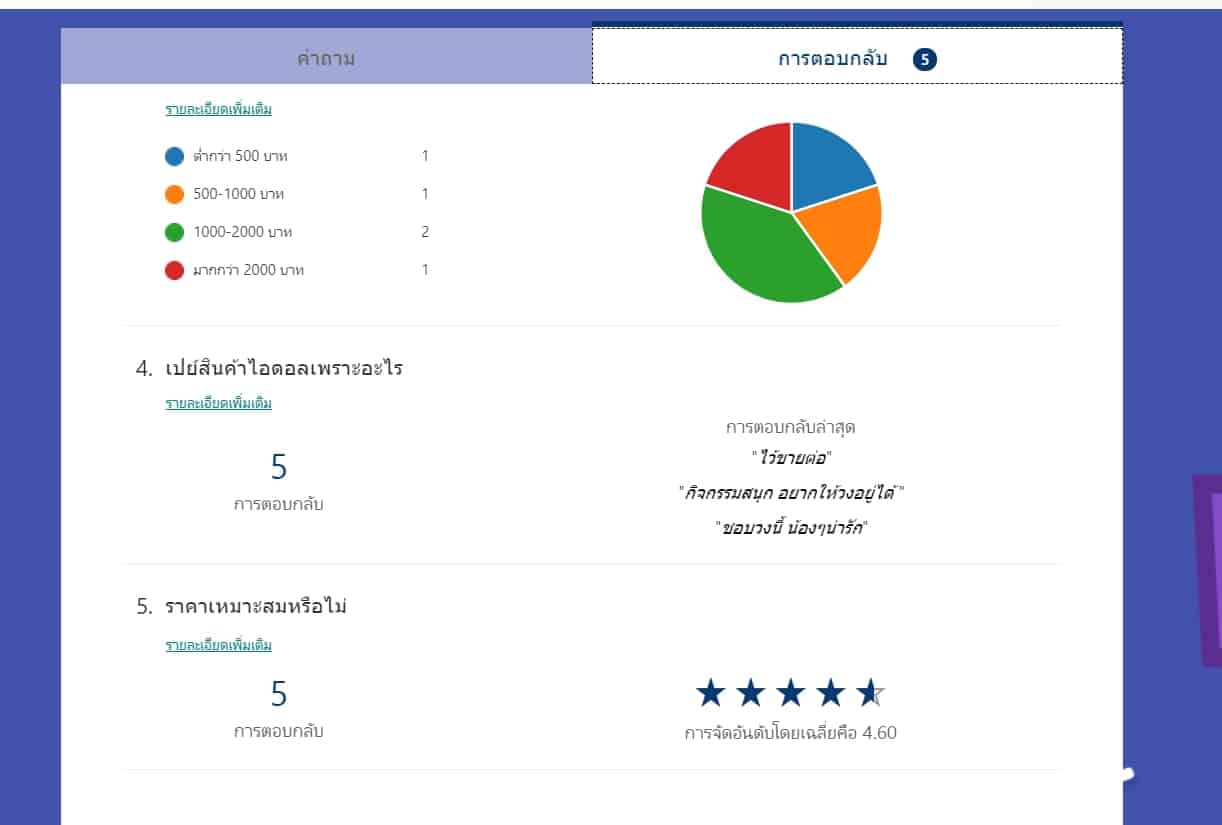The width and height of the screenshot is (1222, 825).
Task: Click the question 4 title เปย์สินค้าไอดอลเพราะอะไร
Action: [284, 368]
